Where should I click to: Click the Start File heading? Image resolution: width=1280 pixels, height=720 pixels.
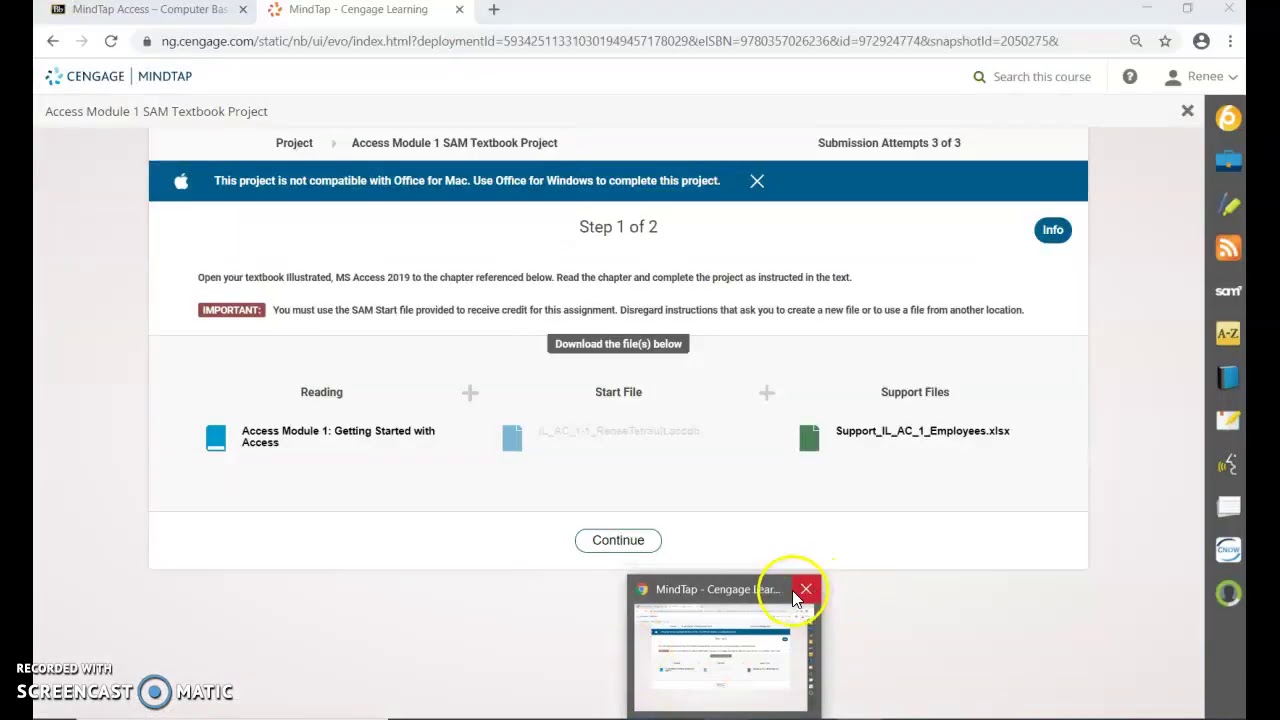618,392
